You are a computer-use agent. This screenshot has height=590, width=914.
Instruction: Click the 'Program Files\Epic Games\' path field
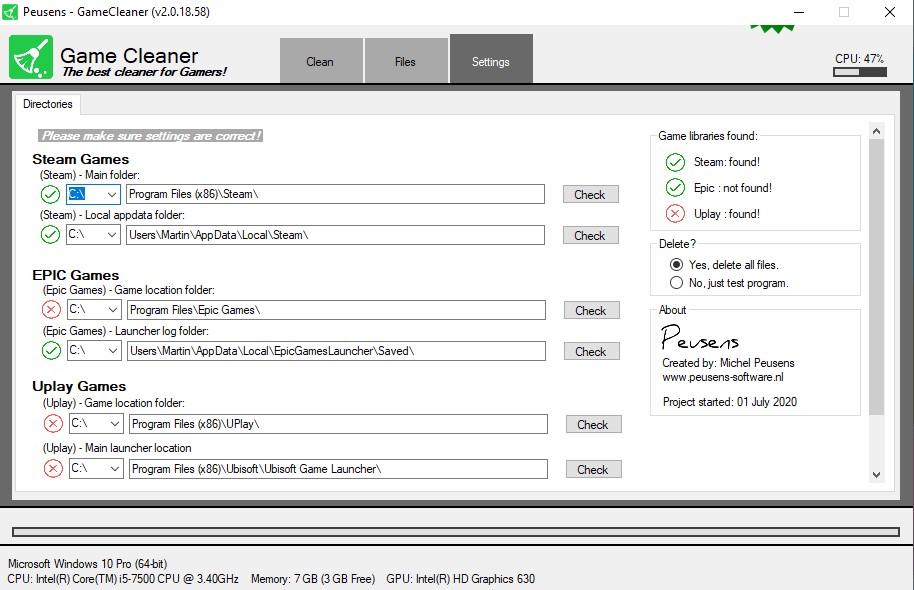click(x=336, y=310)
